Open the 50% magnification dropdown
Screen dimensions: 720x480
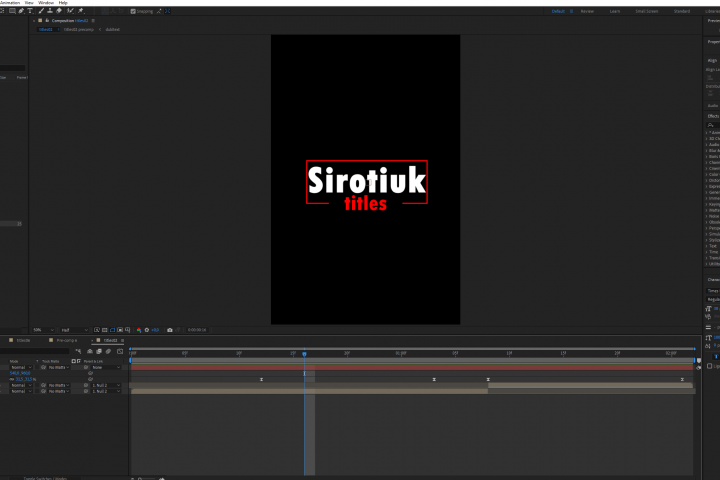[43, 330]
